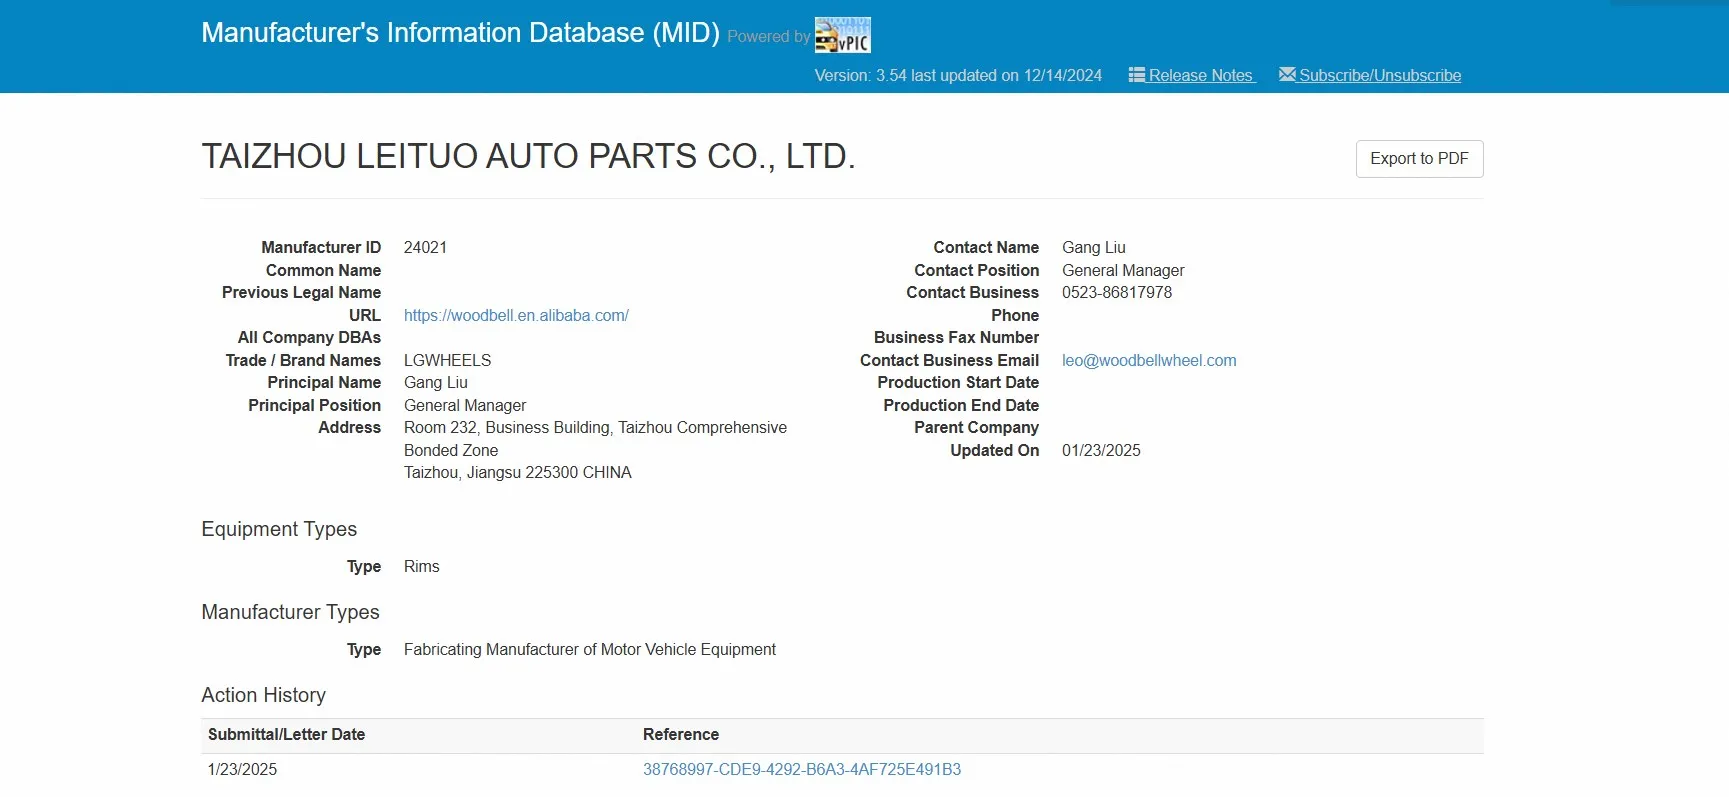Click the Equipment Types section heading
The height and width of the screenshot is (797, 1729).
279,530
